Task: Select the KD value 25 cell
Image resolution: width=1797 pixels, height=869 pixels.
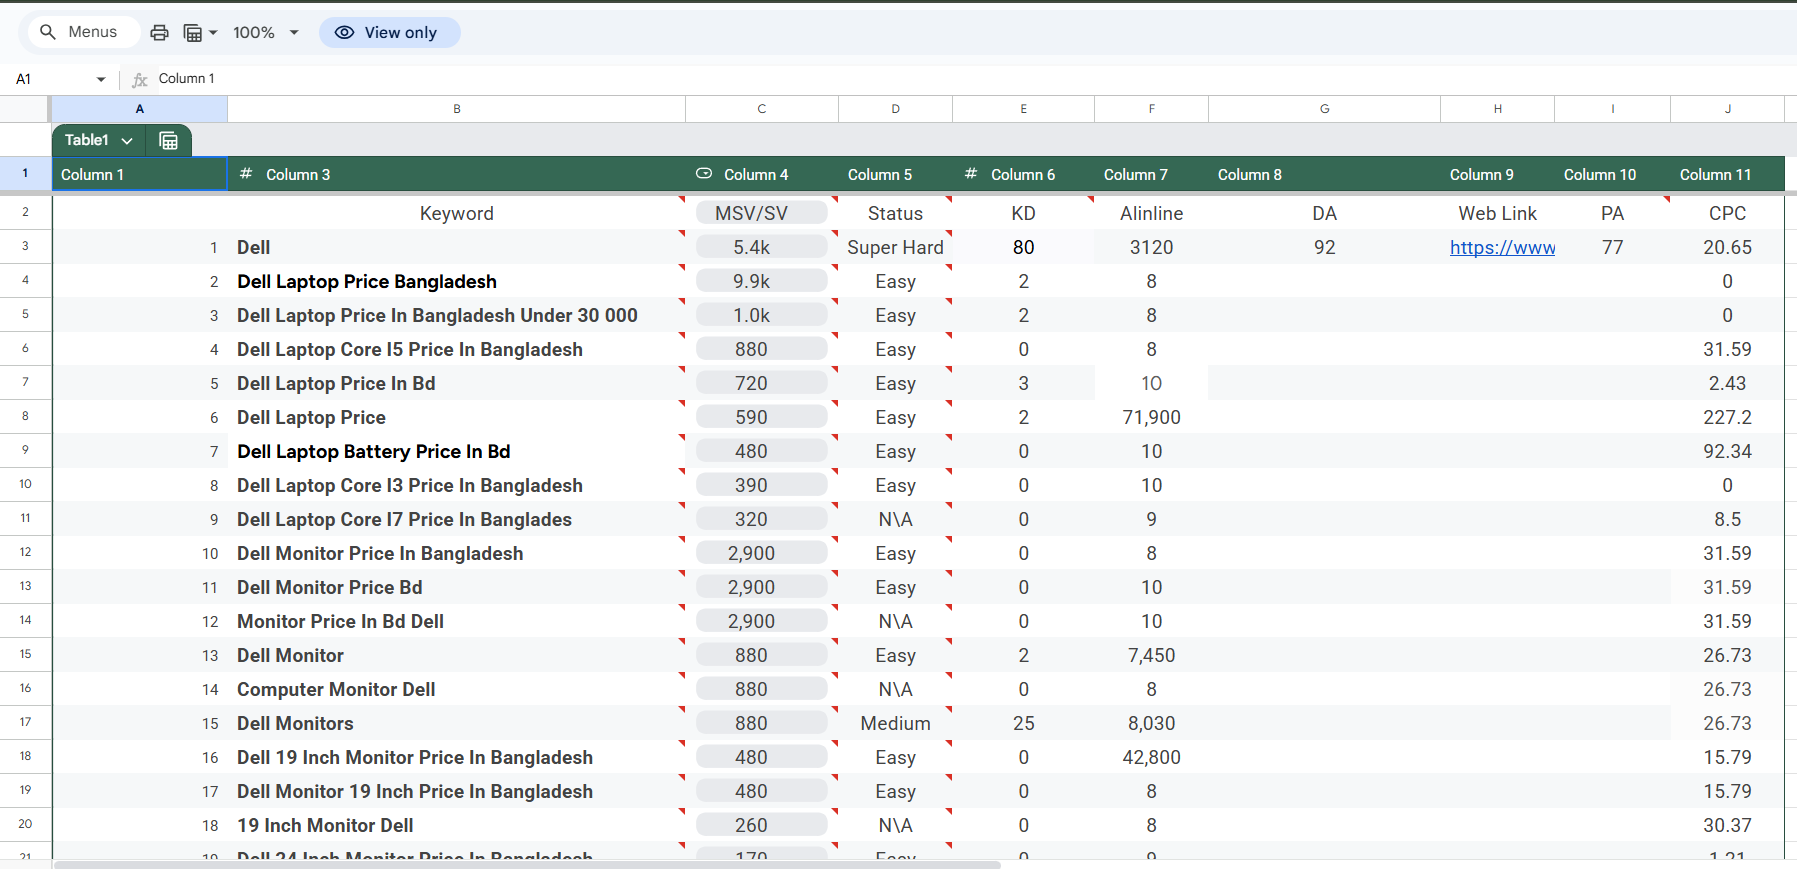Action: pos(1023,723)
